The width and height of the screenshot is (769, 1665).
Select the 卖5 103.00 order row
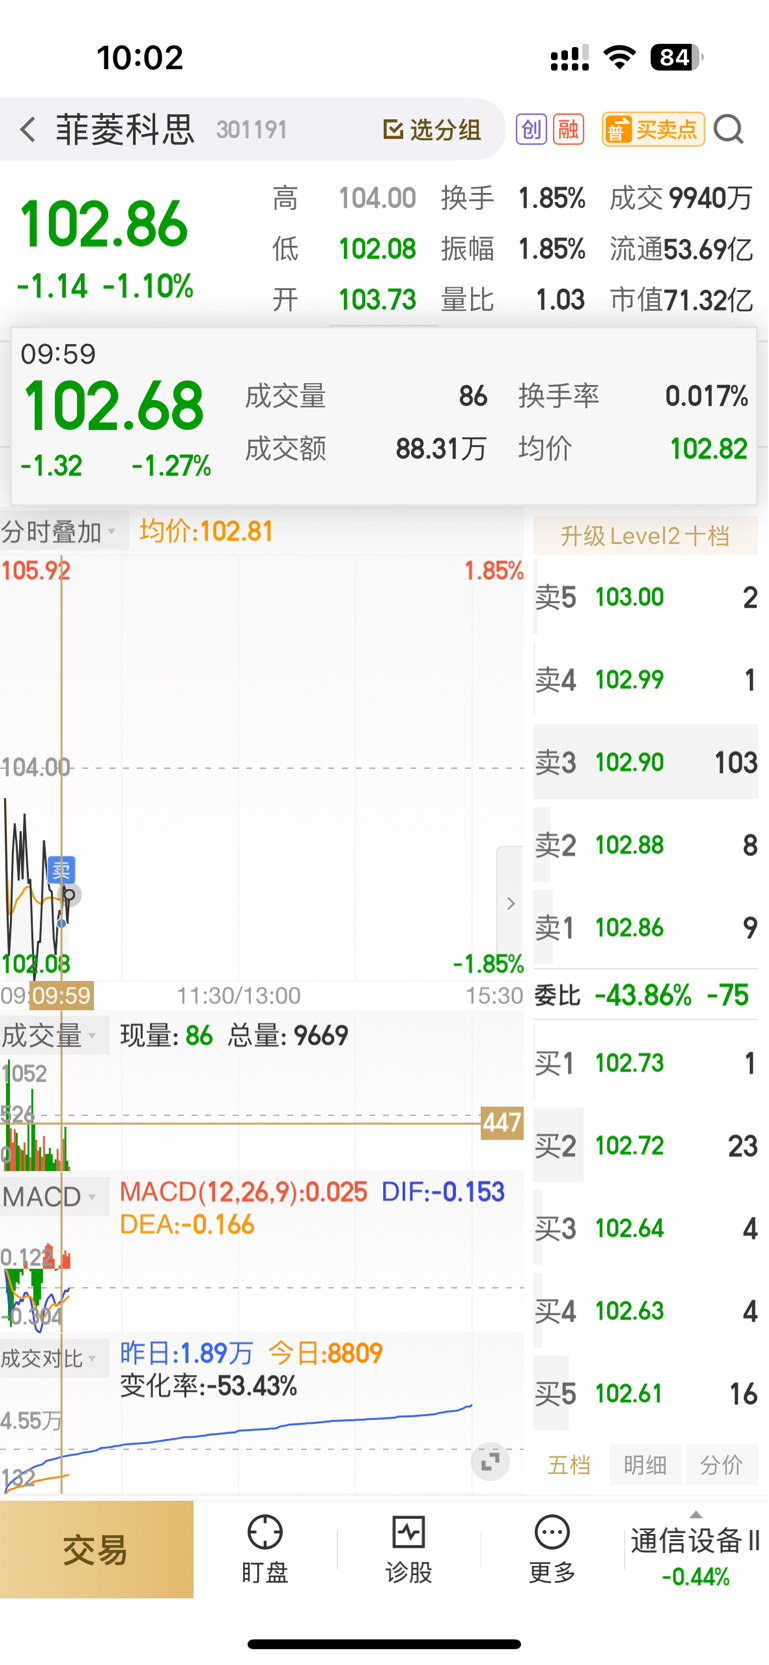(645, 598)
